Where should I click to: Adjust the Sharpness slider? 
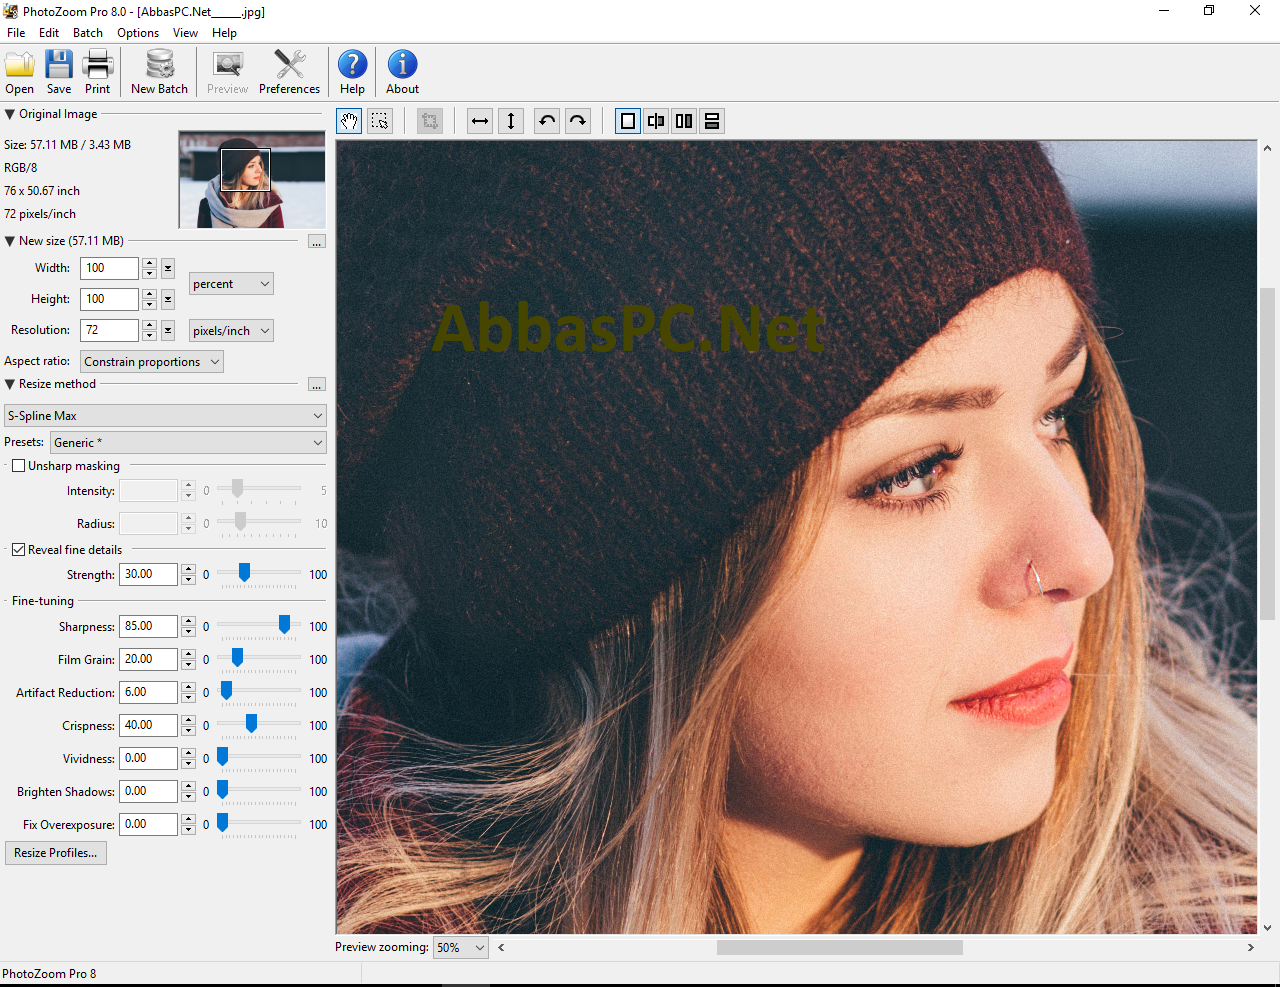(284, 625)
